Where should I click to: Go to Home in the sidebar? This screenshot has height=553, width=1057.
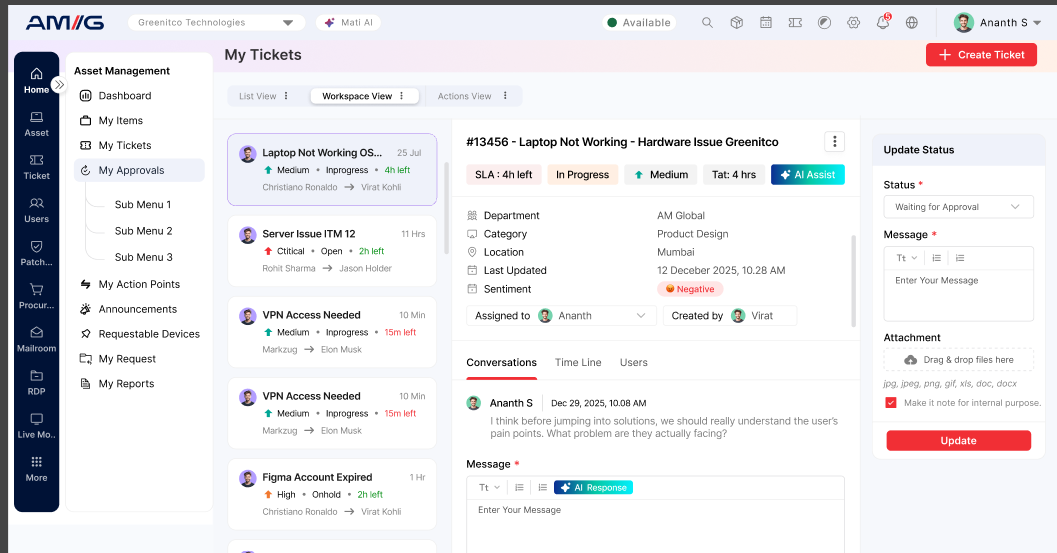(x=36, y=80)
